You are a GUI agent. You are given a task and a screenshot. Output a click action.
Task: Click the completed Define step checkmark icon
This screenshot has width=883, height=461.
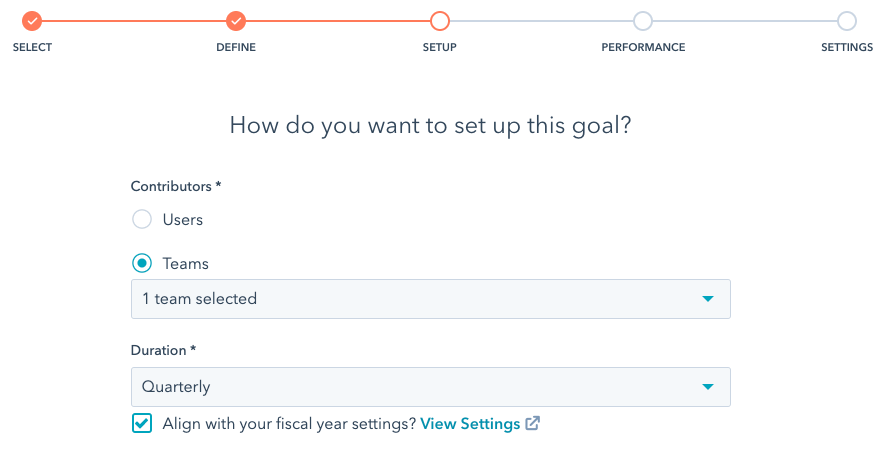click(236, 21)
